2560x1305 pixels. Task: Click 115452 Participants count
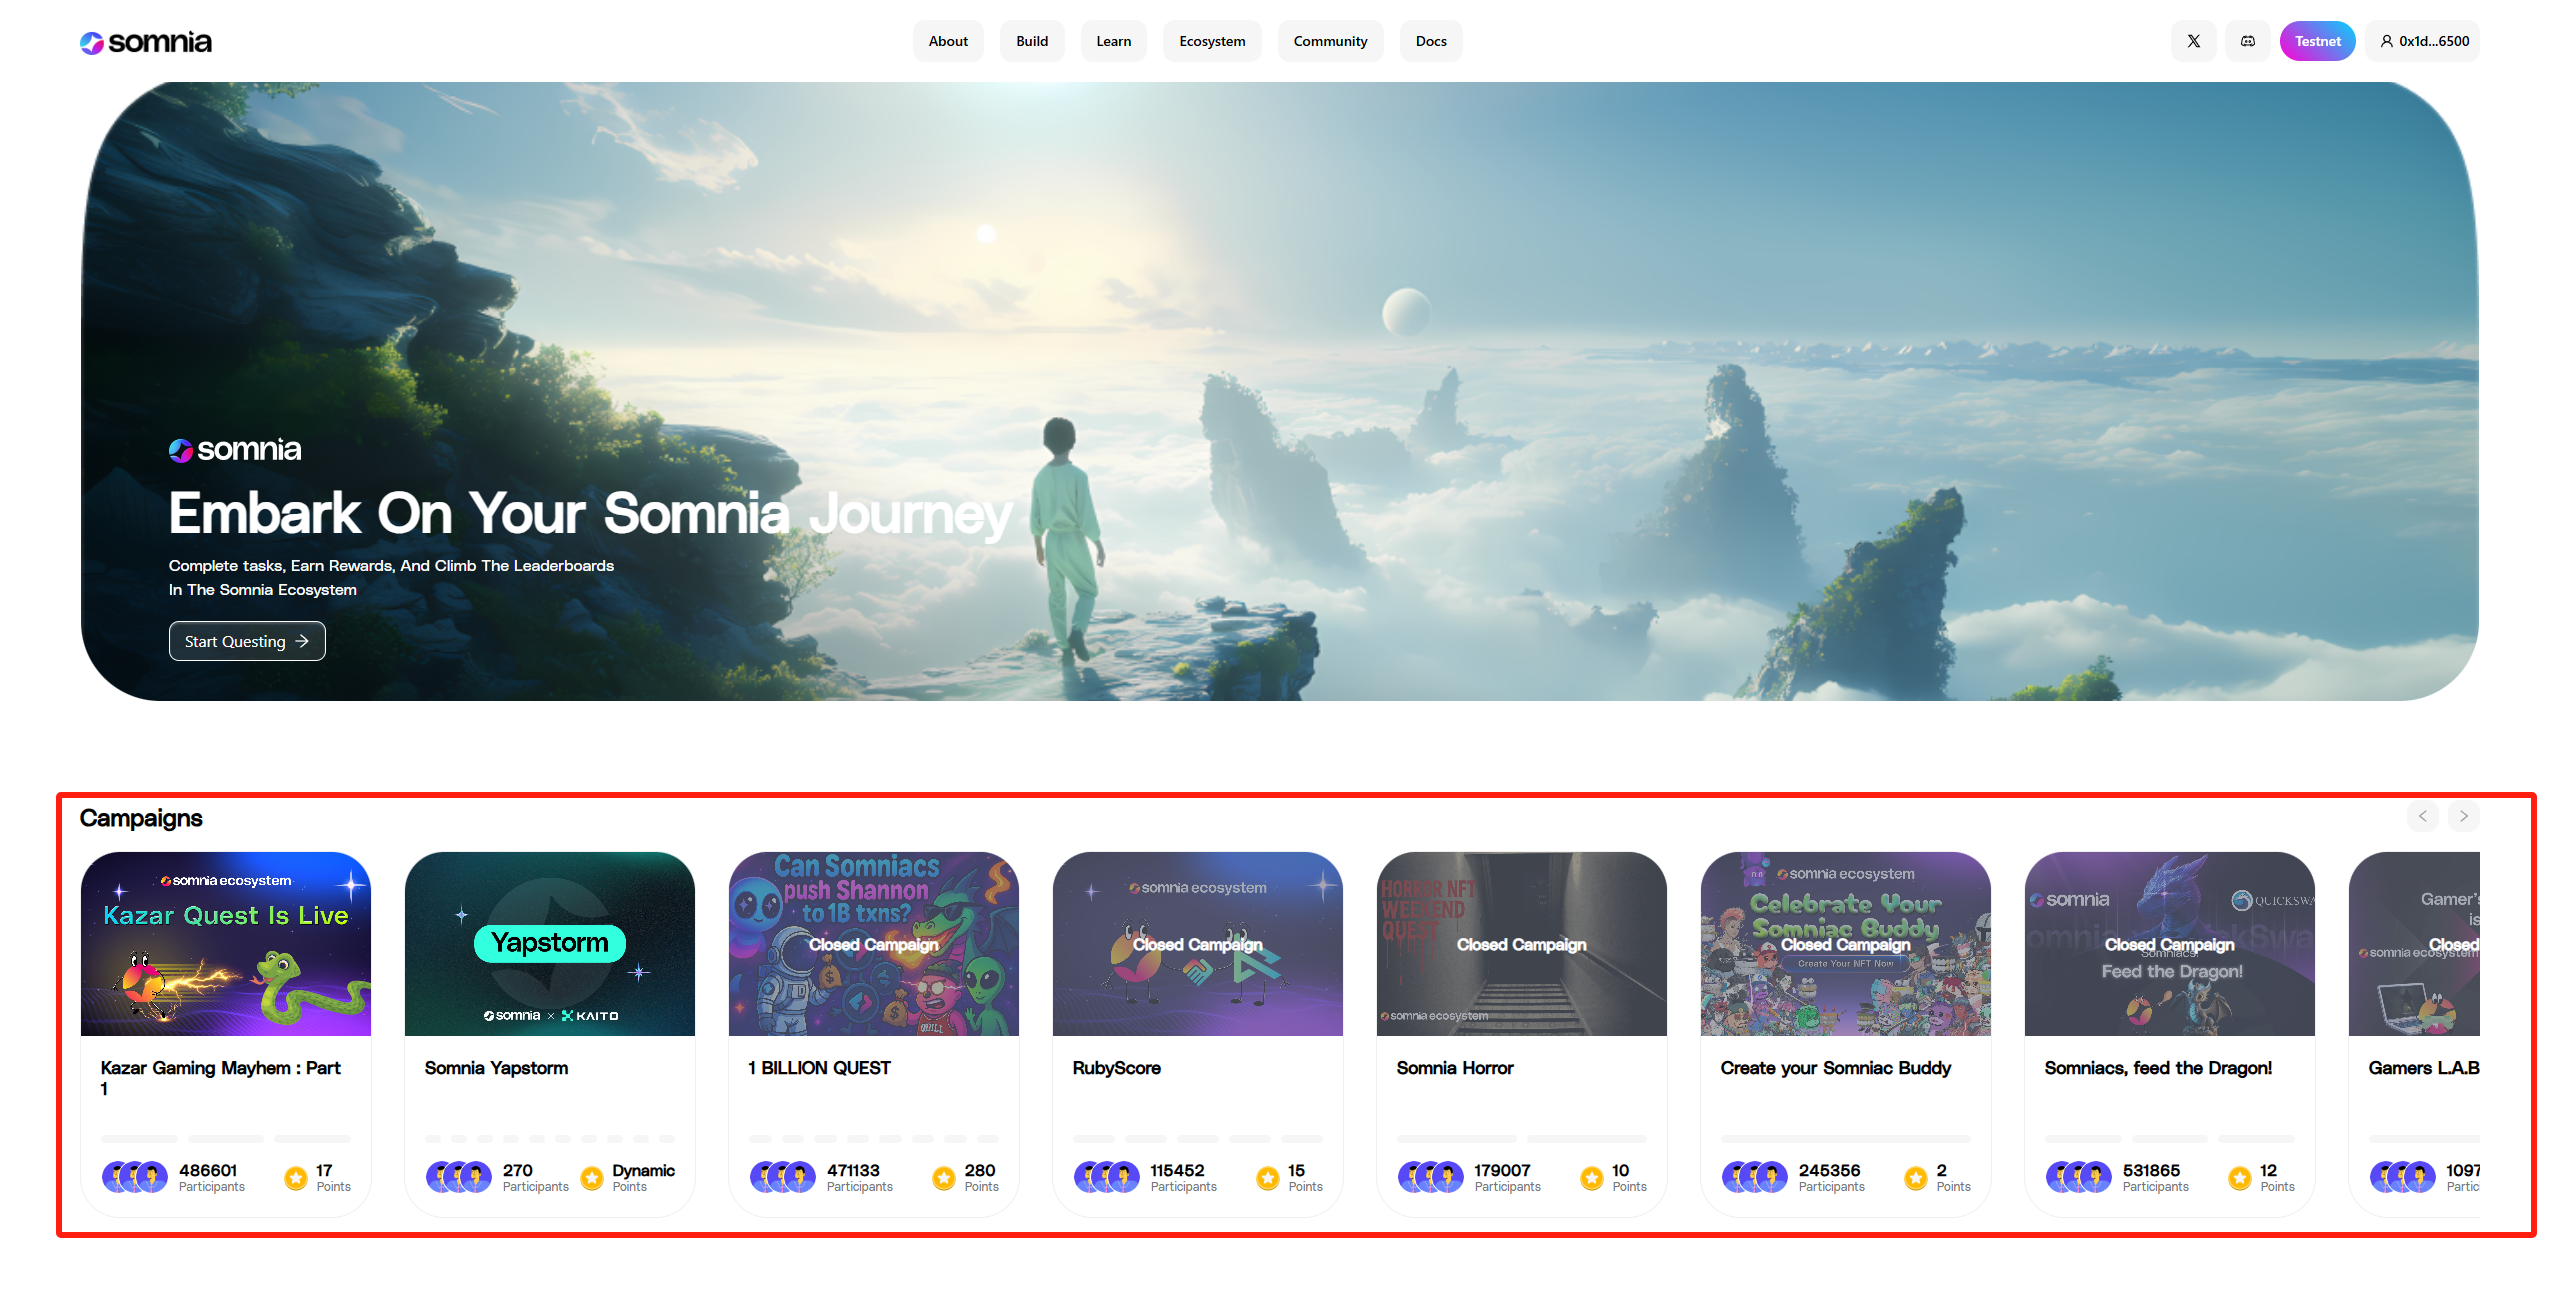pos(1184,1177)
